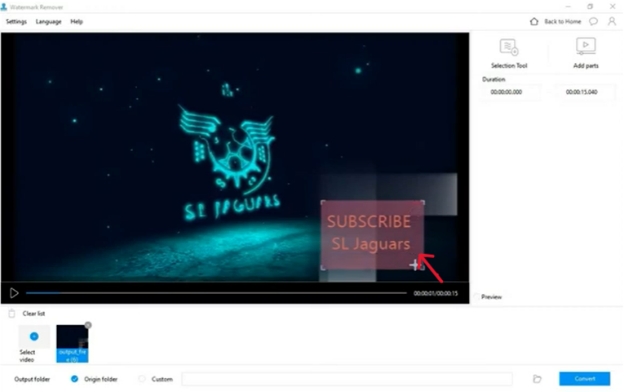624x392 pixels.
Task: Play the video preview
Action: pos(14,293)
